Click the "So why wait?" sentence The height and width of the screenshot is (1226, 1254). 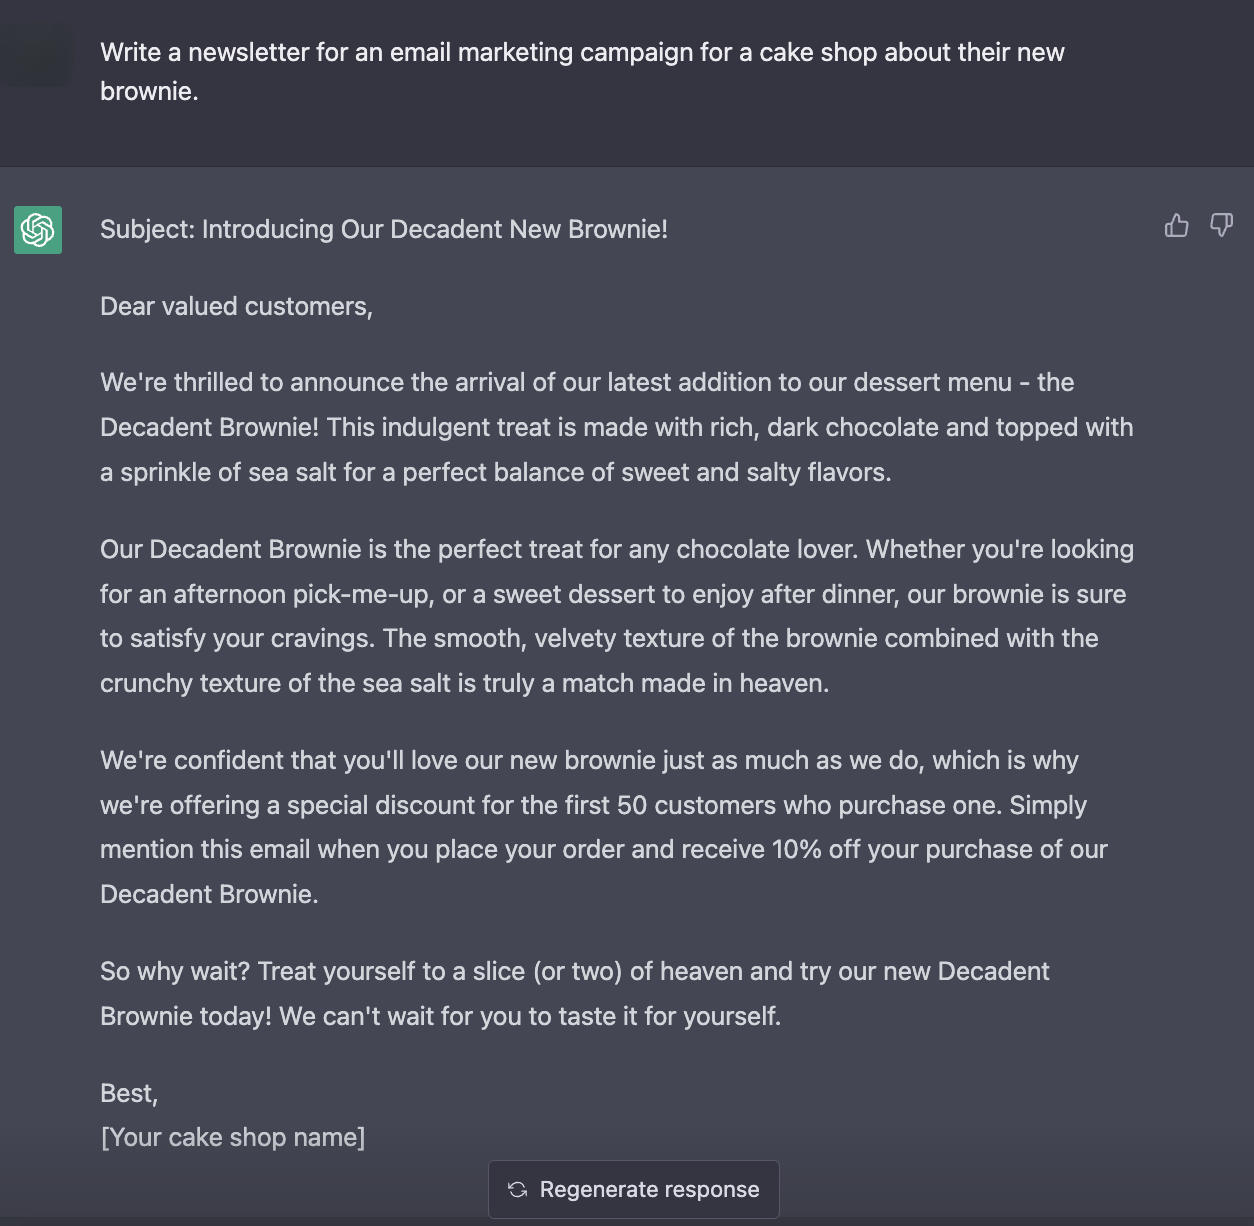click(175, 971)
